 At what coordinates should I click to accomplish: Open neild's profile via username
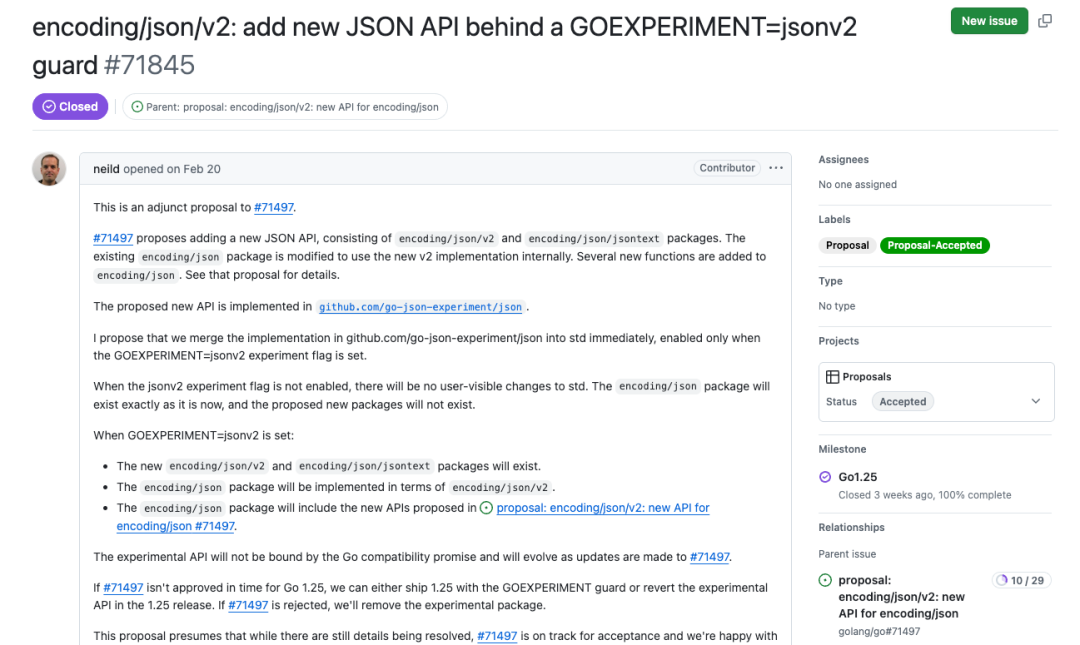point(106,168)
